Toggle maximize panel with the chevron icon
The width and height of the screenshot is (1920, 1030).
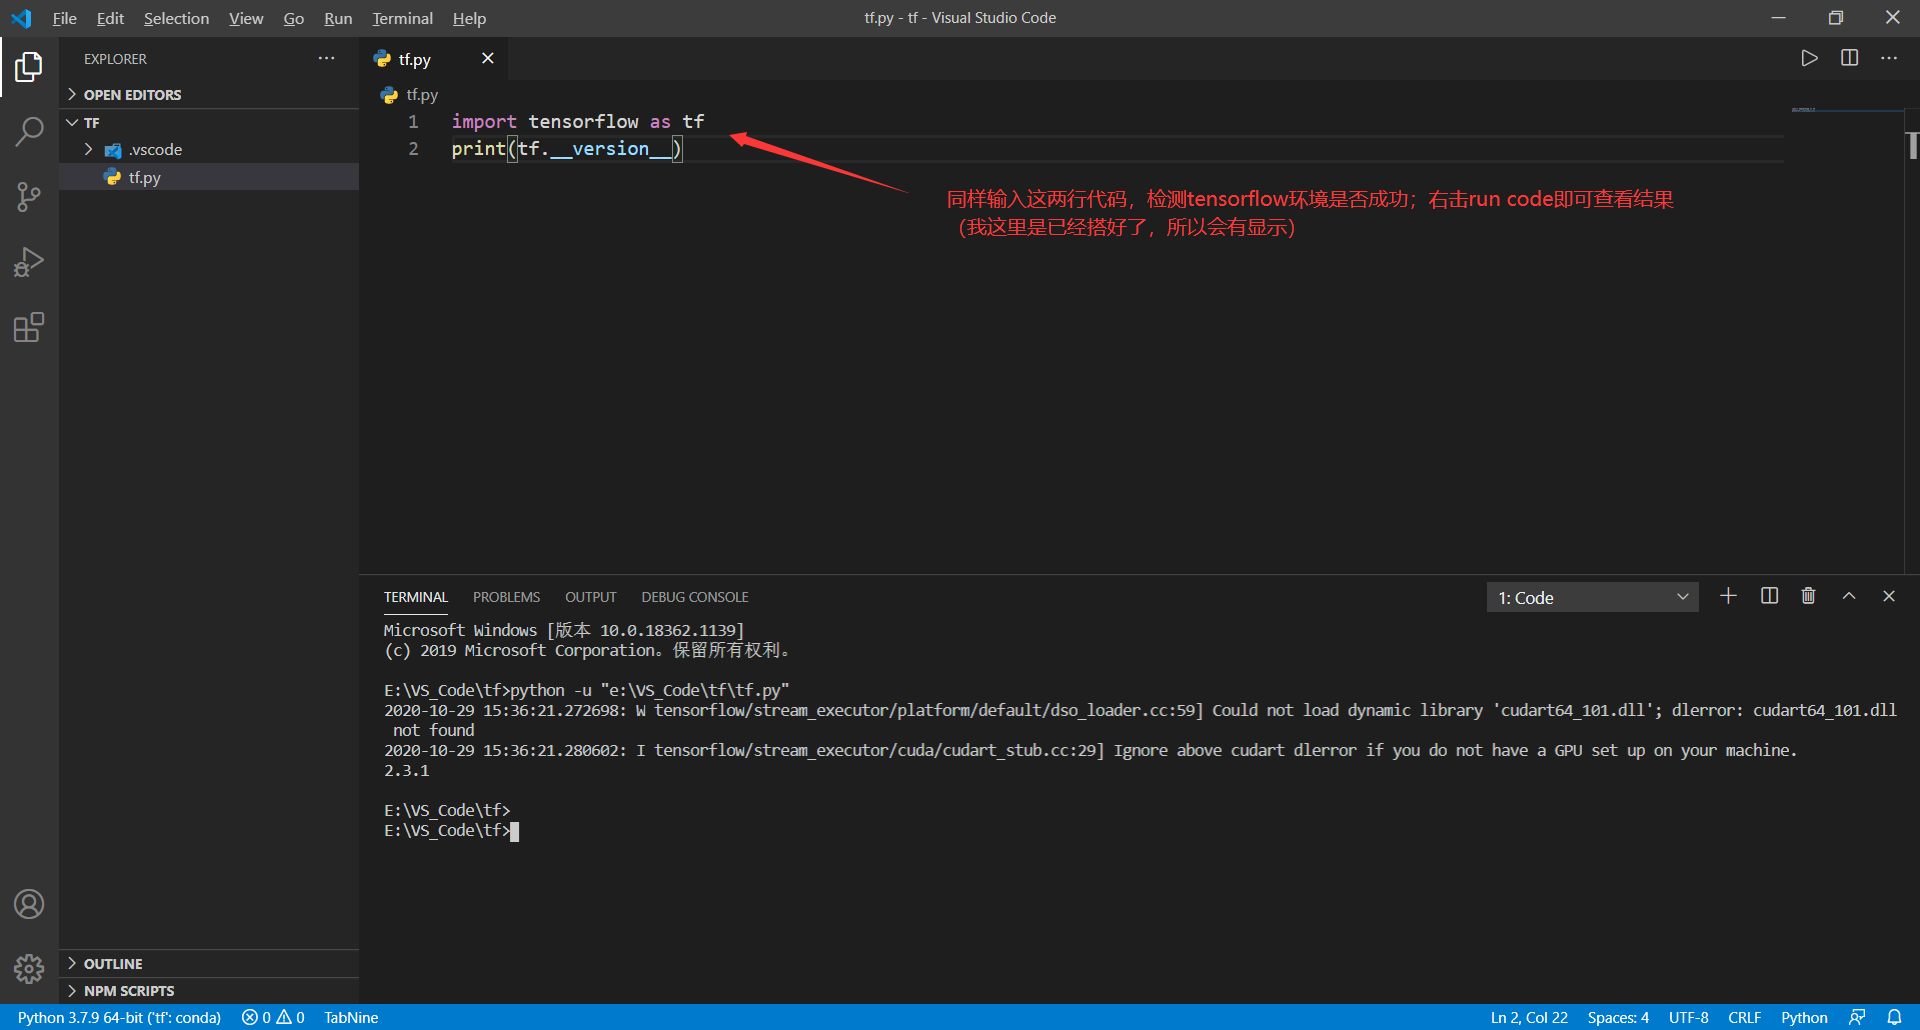coord(1848,595)
